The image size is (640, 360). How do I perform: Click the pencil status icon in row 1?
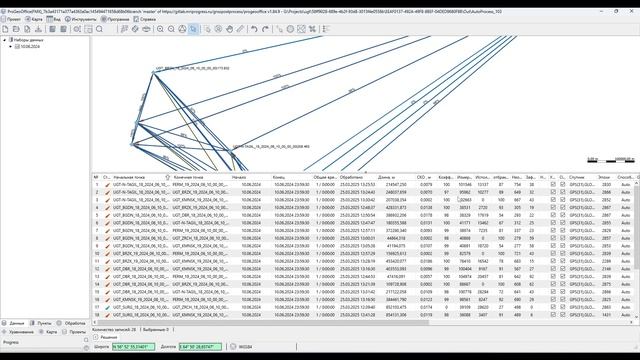pyautogui.click(x=107, y=185)
